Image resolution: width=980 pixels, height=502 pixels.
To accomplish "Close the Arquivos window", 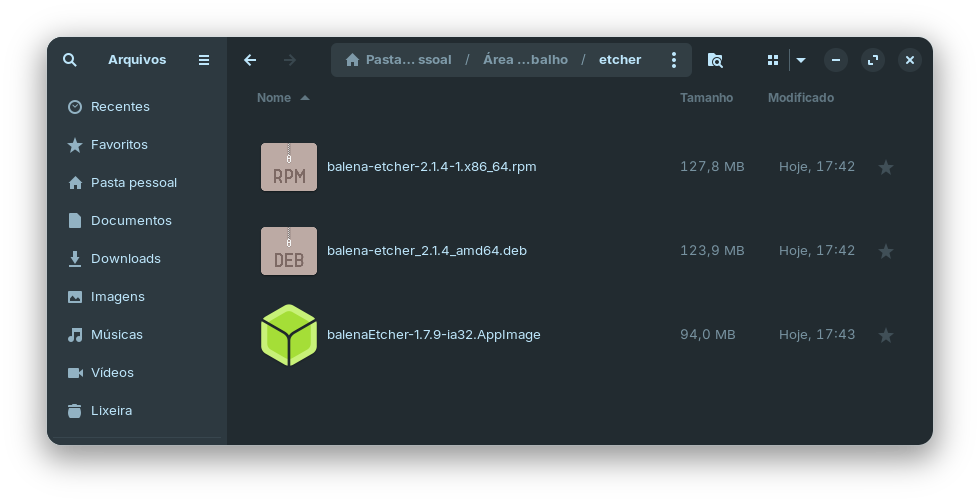I will (x=910, y=60).
